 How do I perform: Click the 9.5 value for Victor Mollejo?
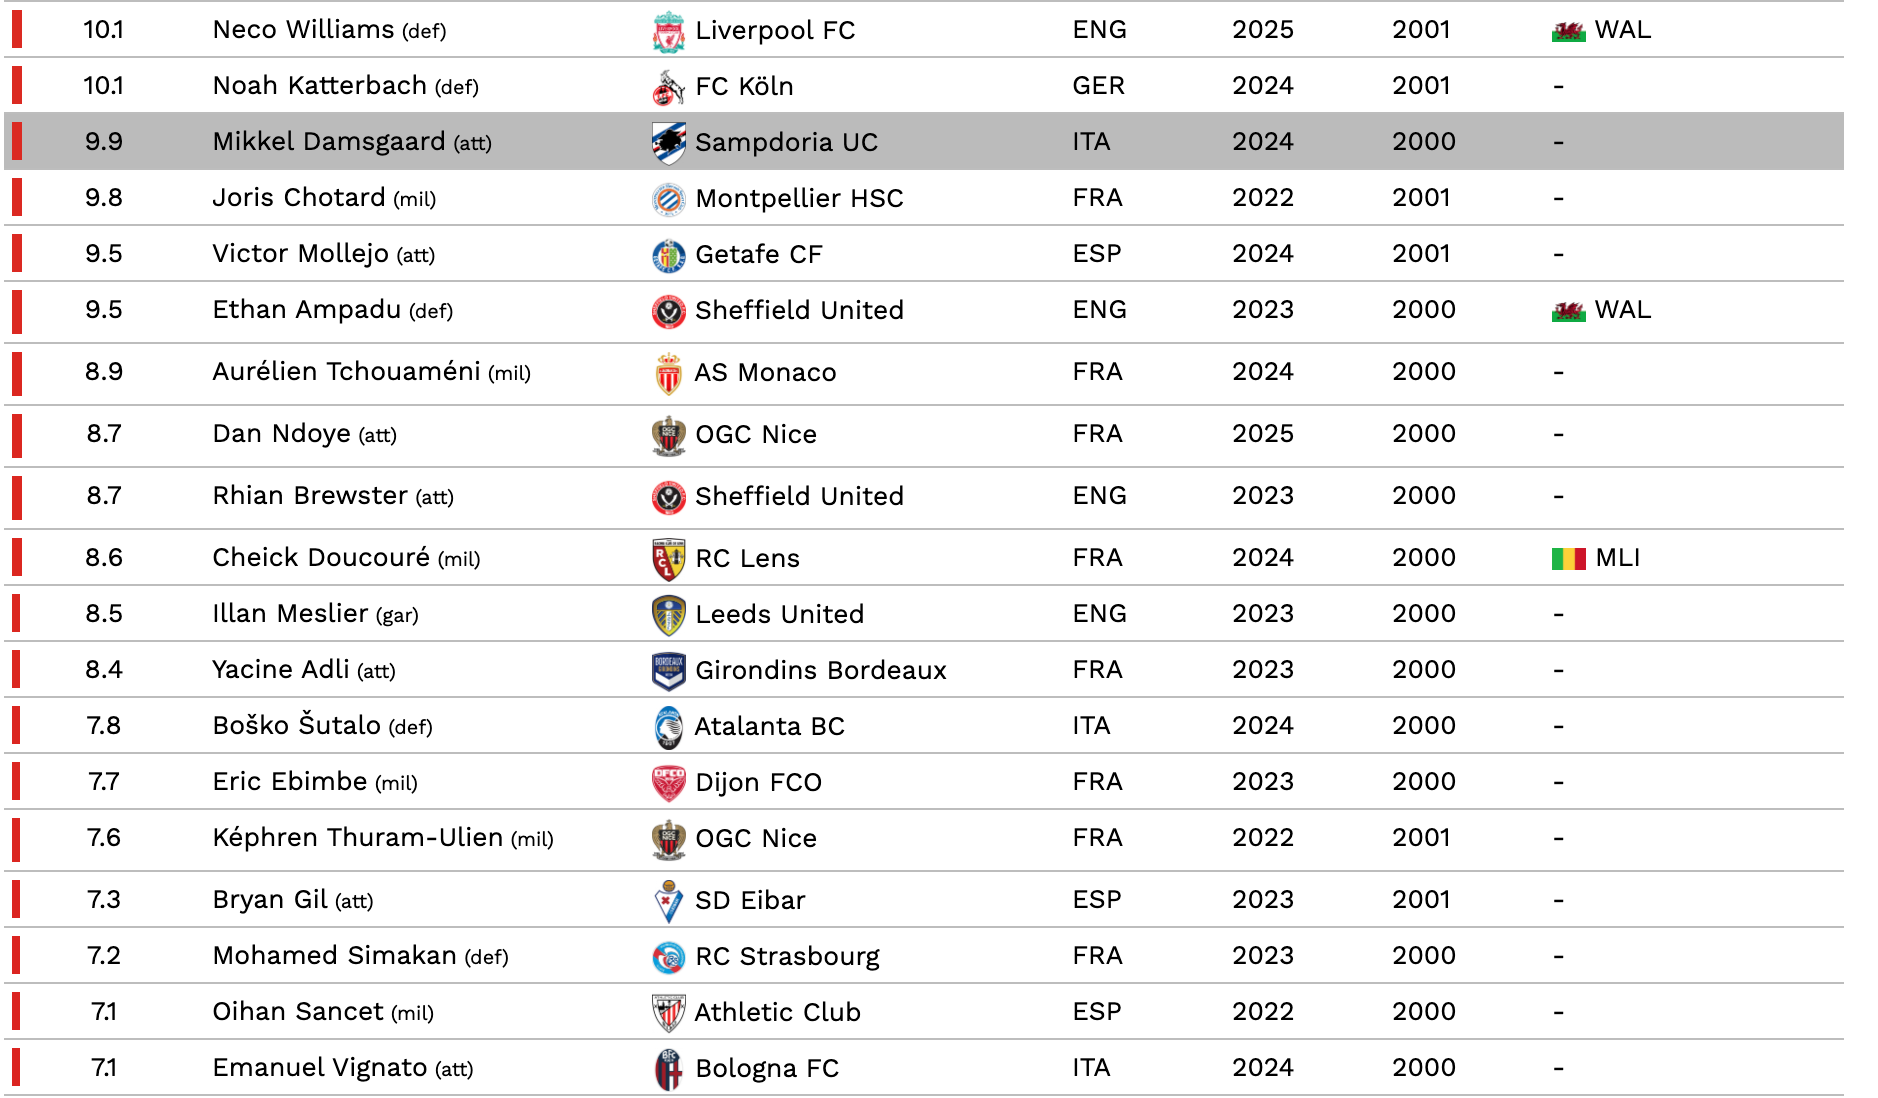click(104, 254)
